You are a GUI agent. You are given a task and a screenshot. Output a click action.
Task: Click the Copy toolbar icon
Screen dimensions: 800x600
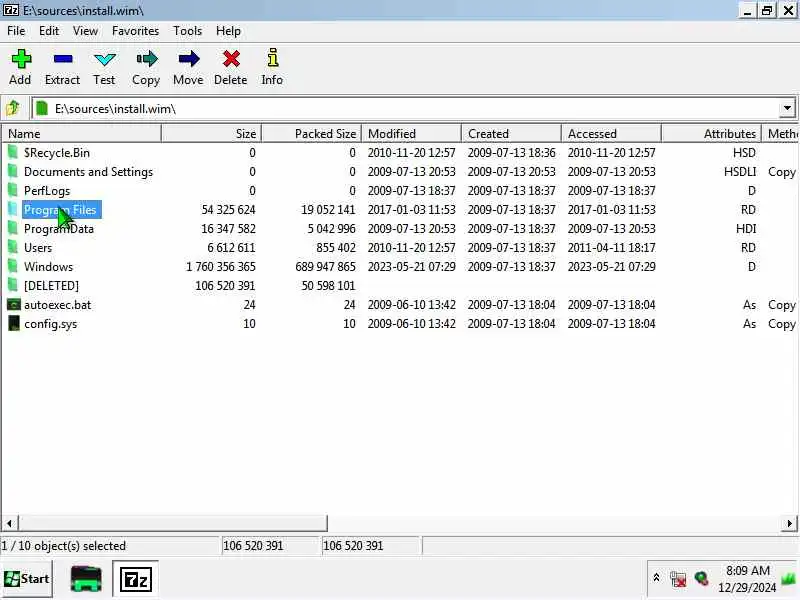click(147, 59)
